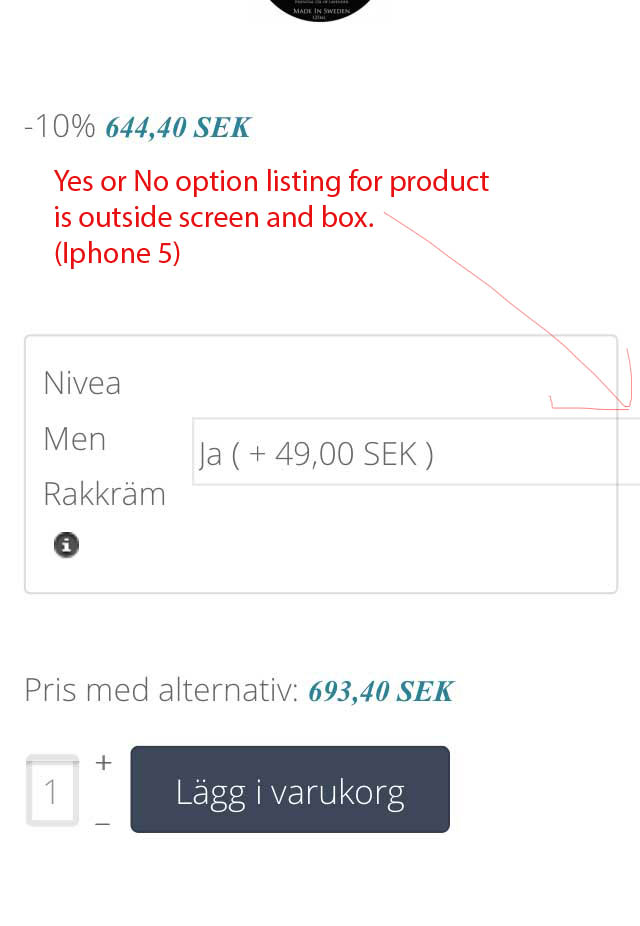Viewport: 640px width, 926px height.
Task: Click the word Men in option label
Action: tap(74, 439)
